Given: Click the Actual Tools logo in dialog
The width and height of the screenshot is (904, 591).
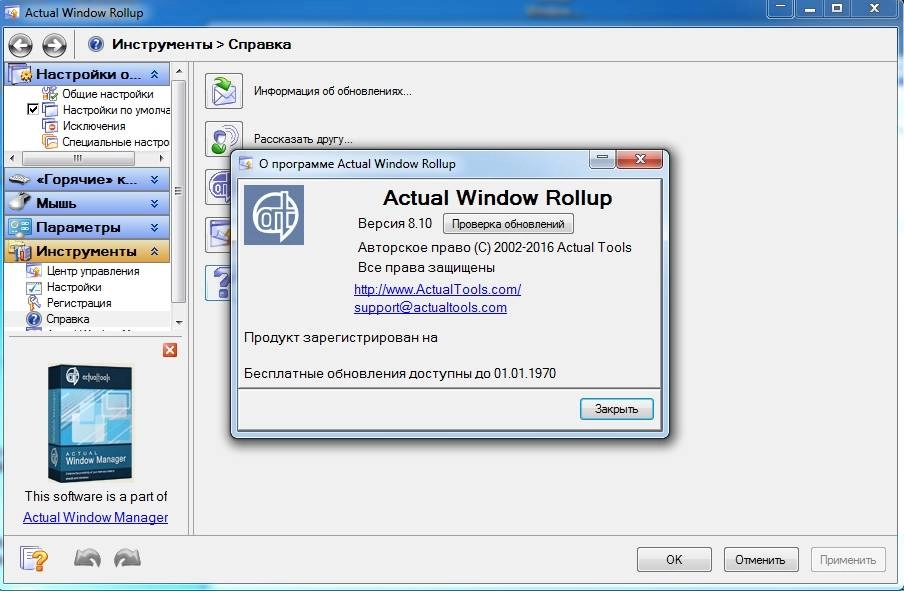Looking at the screenshot, I should 274,215.
